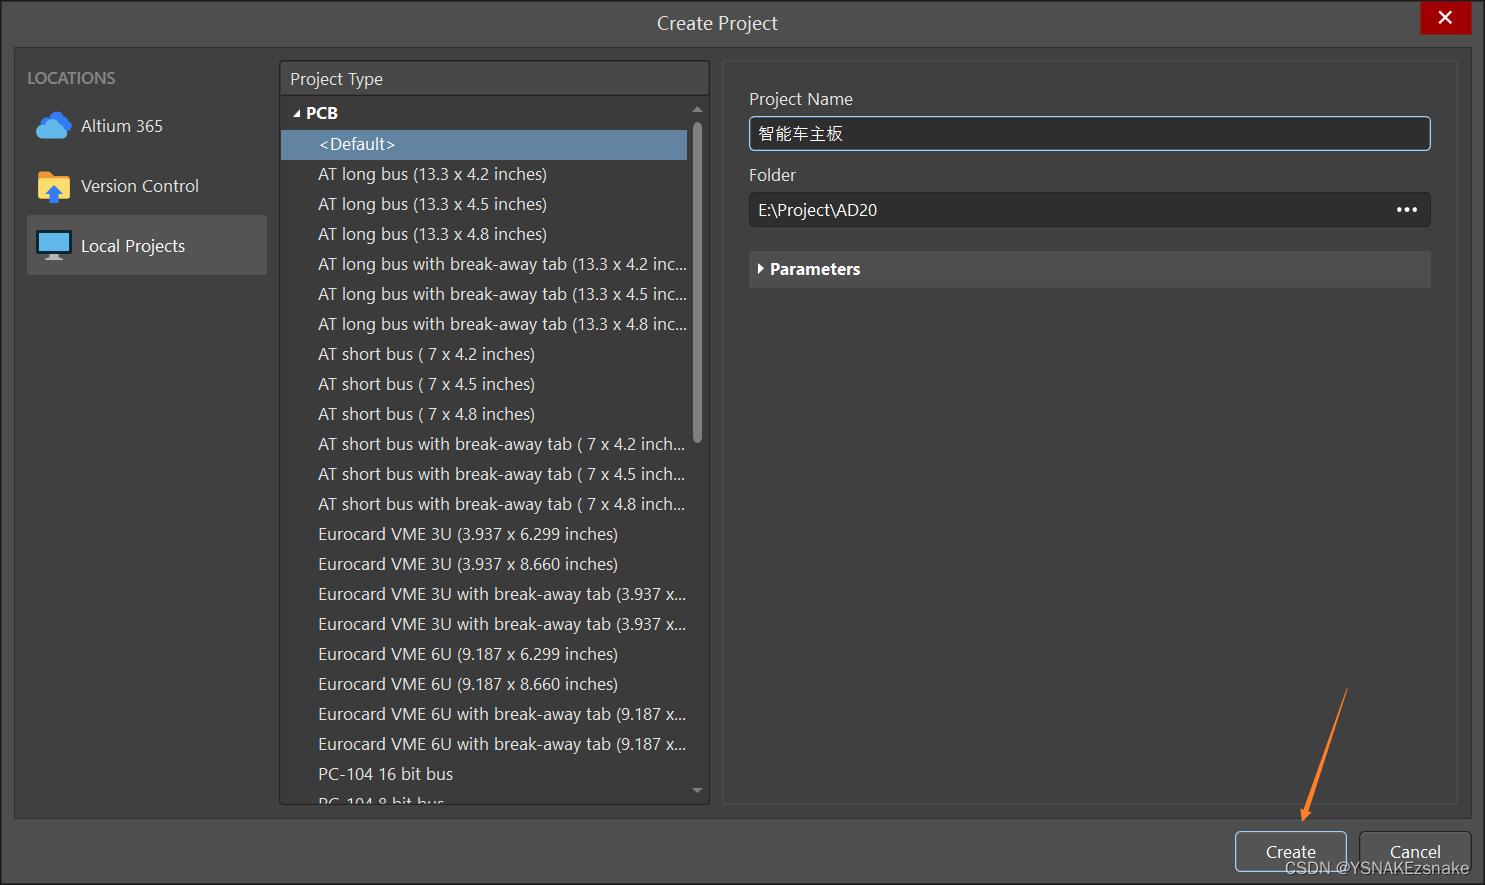
Task: Select AT long bus break-away tab 13.3 x 4.2
Action: (x=484, y=264)
